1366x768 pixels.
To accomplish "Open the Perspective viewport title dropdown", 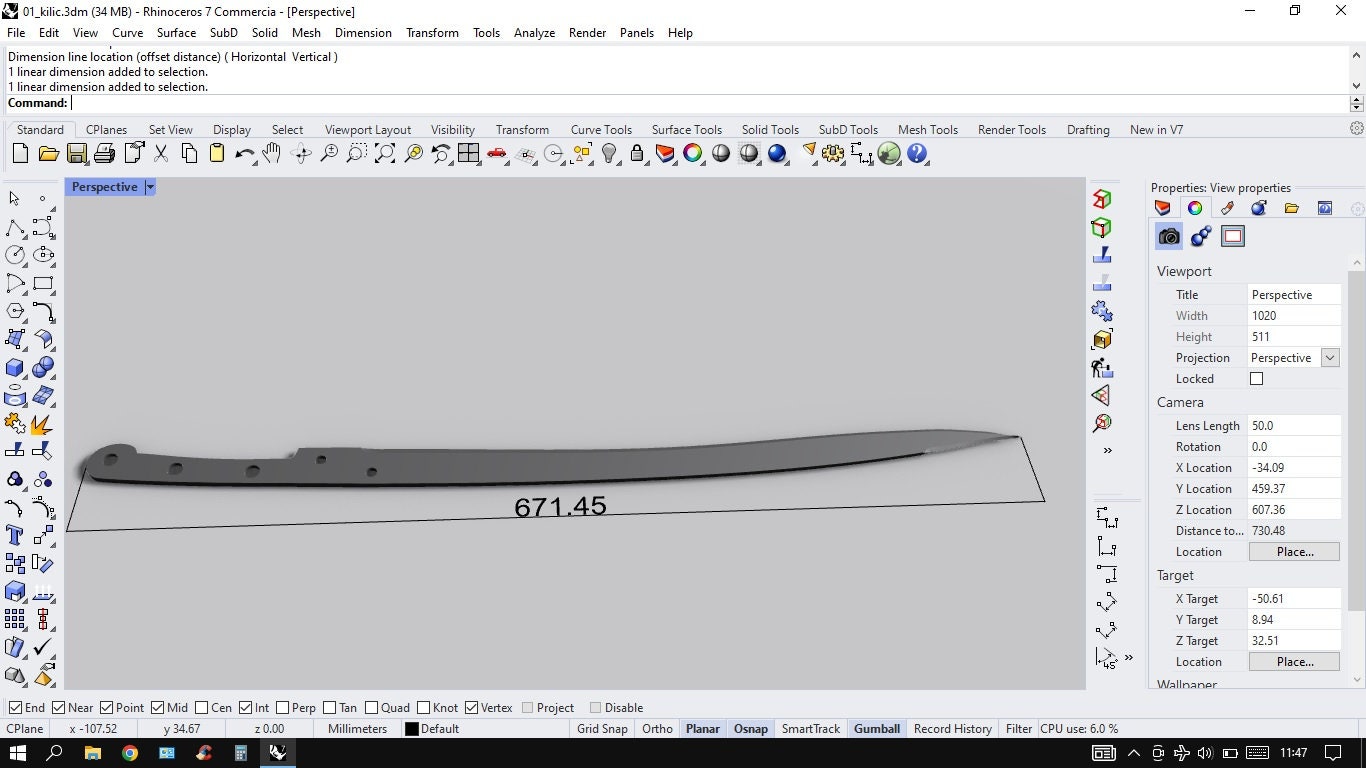I will coord(150,187).
